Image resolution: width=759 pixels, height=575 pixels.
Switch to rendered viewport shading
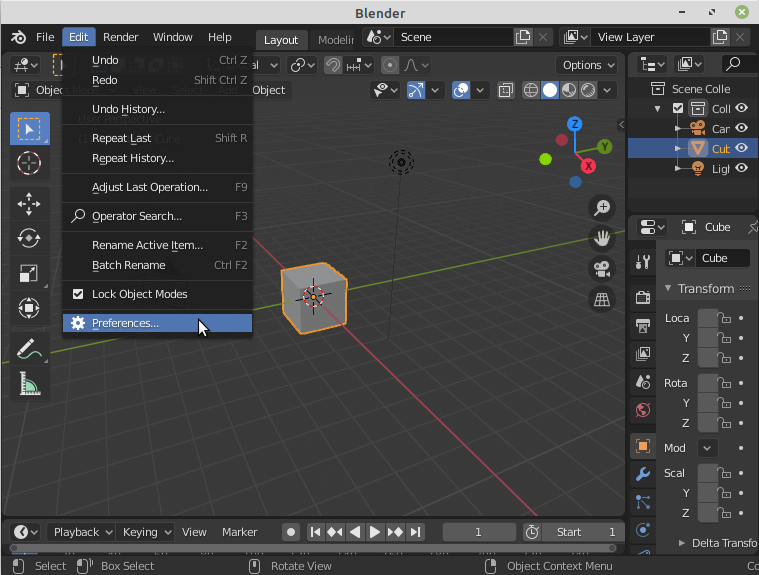[x=588, y=90]
